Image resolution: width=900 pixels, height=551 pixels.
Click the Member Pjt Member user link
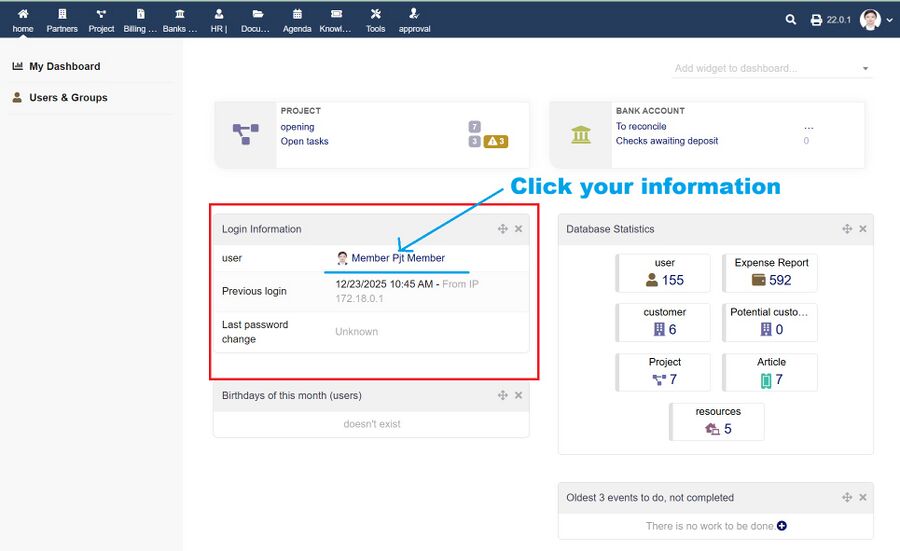coord(397,258)
